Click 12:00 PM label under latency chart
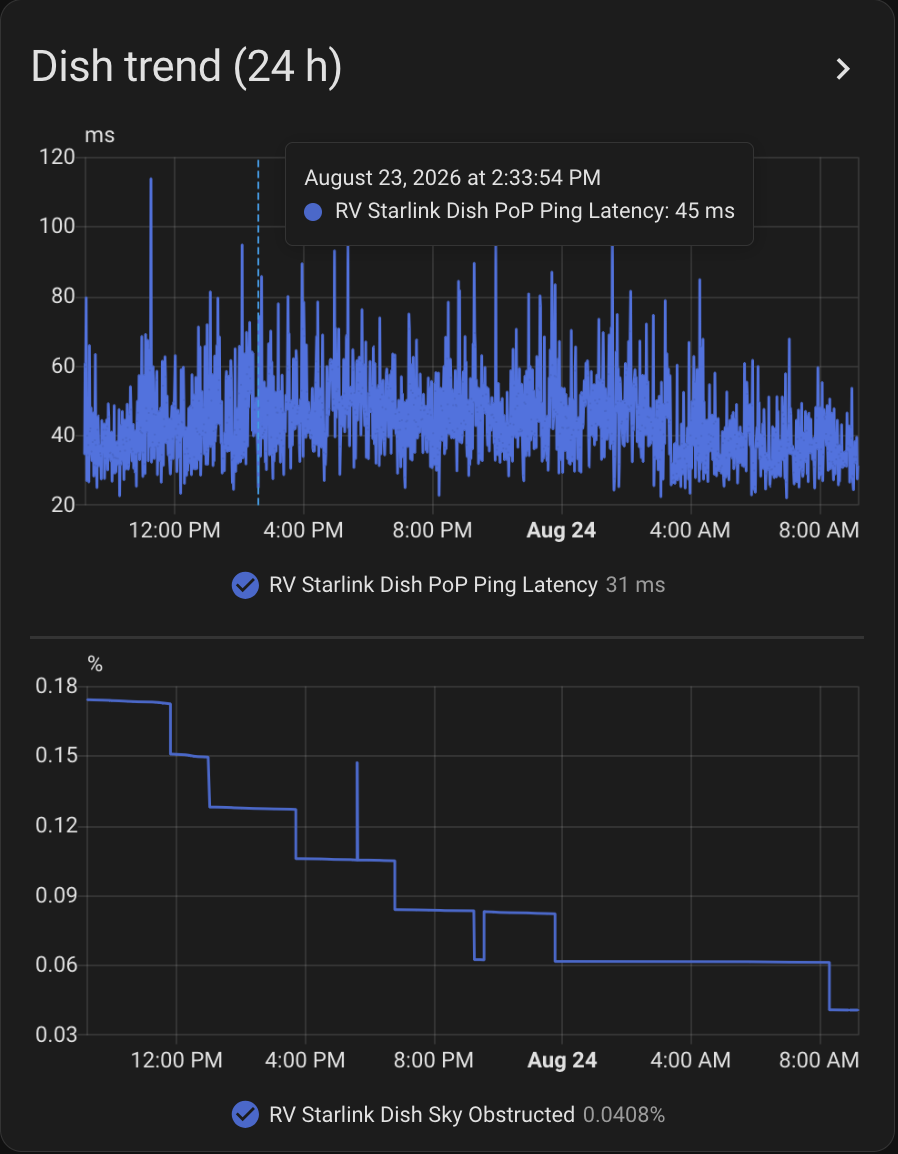 pos(174,530)
